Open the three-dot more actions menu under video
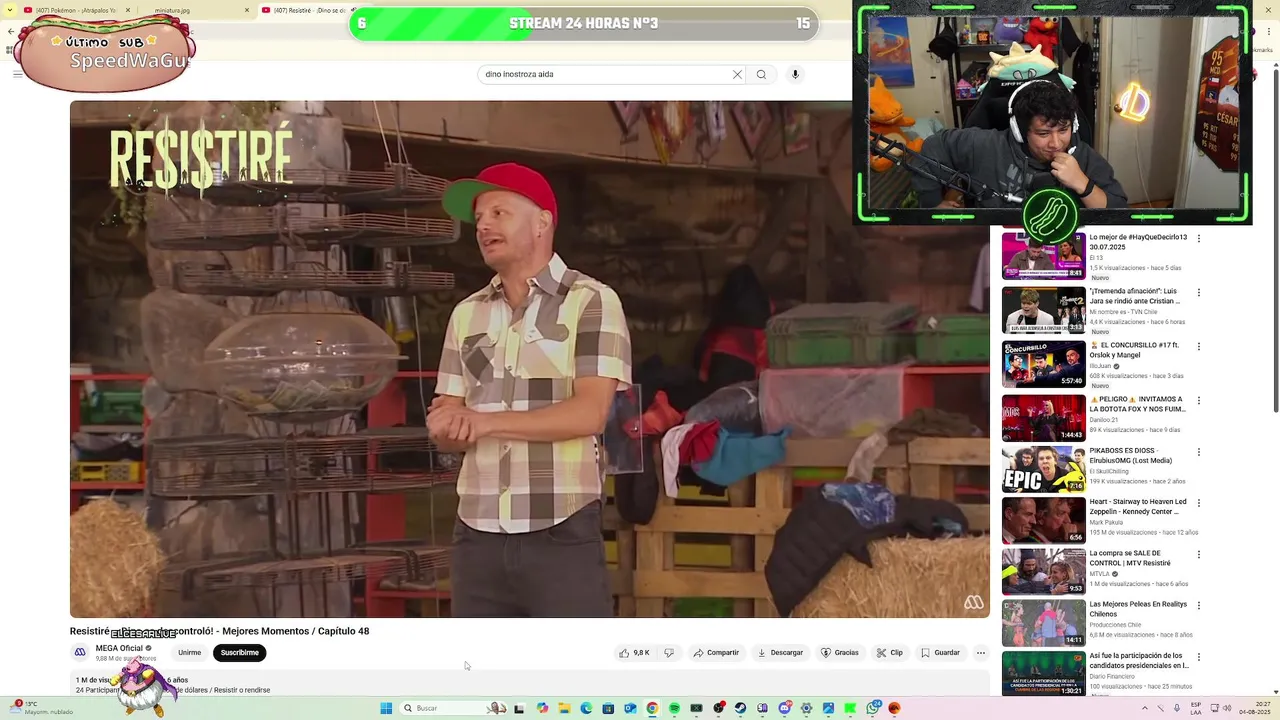This screenshot has height=720, width=1280. click(981, 653)
